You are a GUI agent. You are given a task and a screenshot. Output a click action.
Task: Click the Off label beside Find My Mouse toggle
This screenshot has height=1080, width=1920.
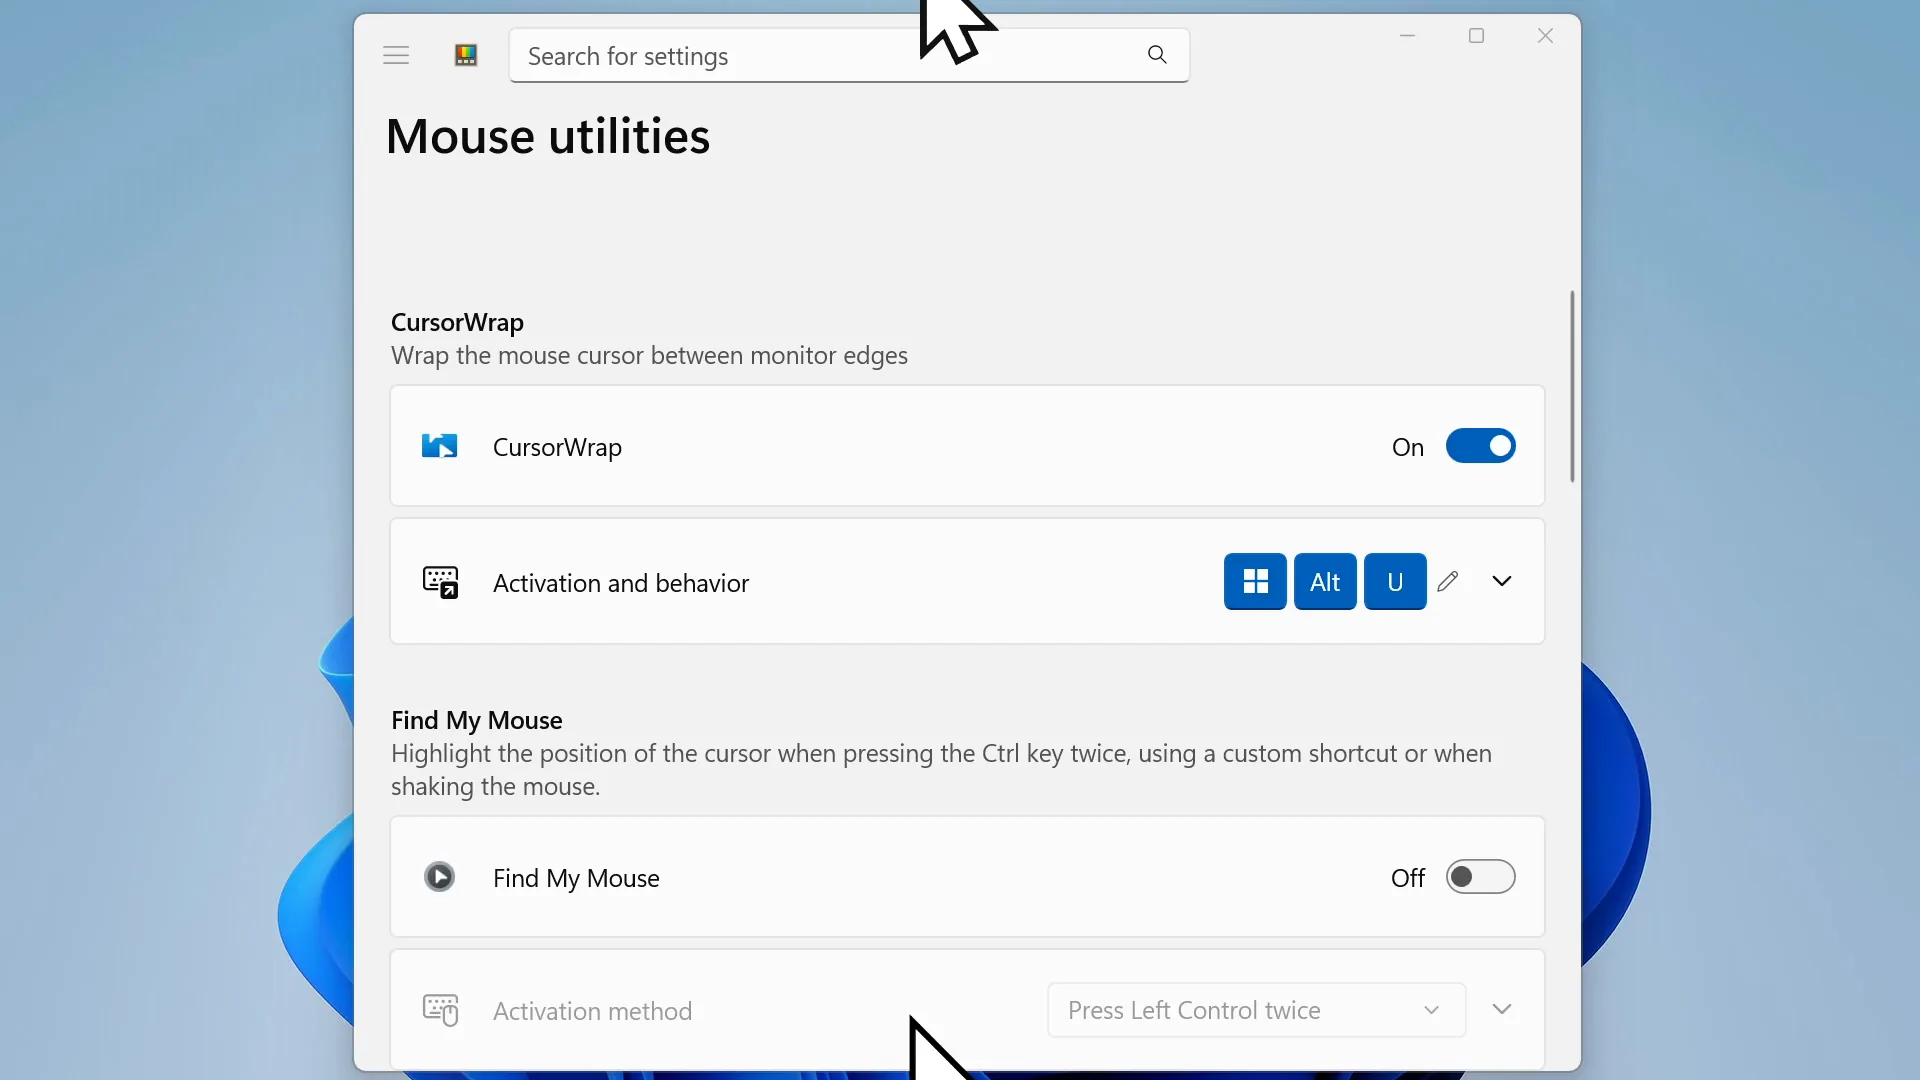click(1408, 878)
